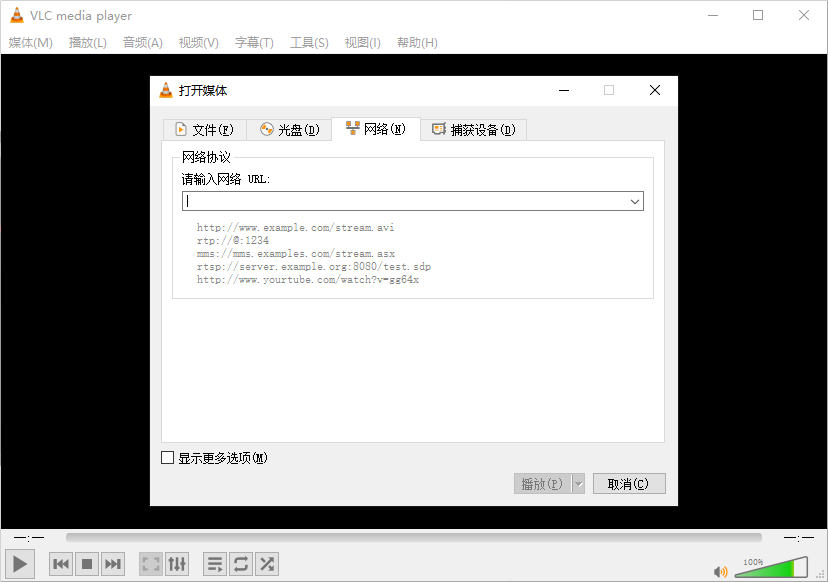
Task: Click the Next media icon
Action: click(113, 563)
